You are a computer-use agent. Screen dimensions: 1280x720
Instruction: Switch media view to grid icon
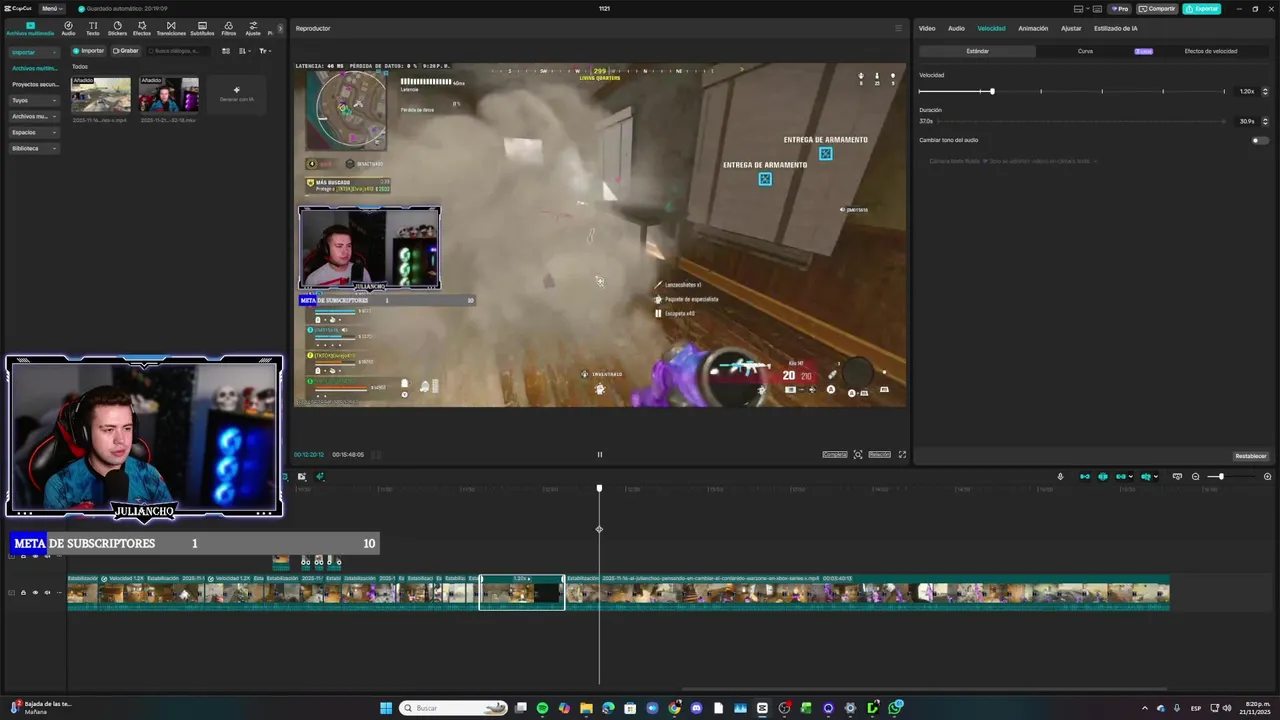226,51
